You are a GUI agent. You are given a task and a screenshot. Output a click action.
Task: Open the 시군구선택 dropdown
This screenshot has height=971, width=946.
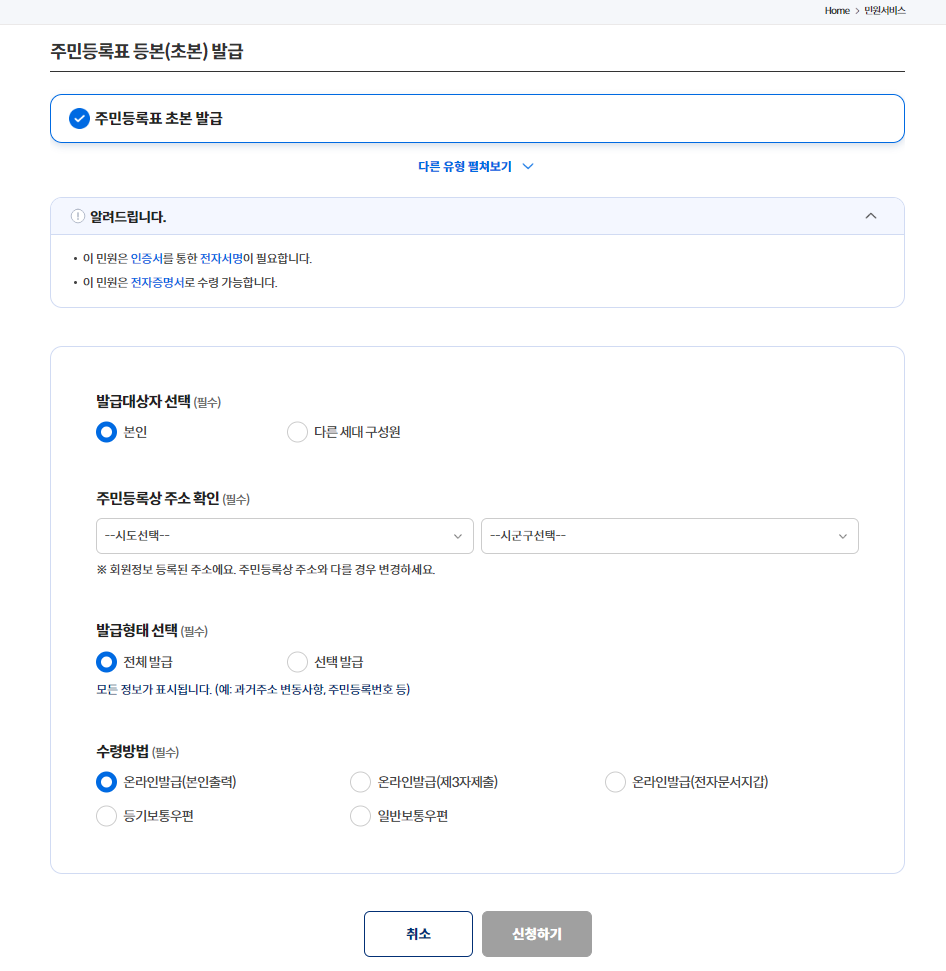coord(669,536)
